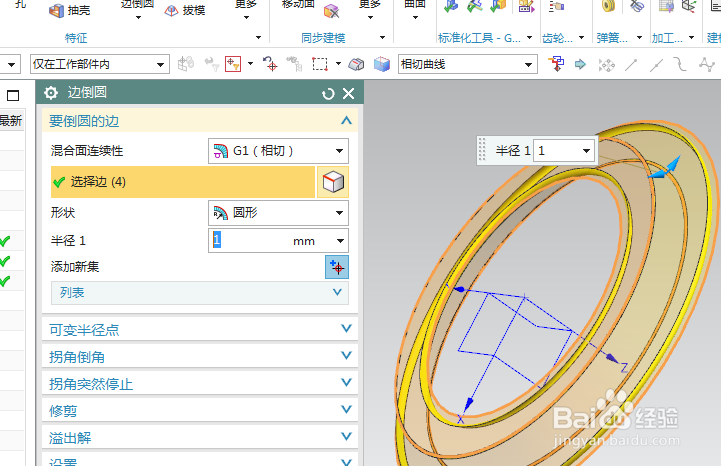
Task: Click the square window icon above 最新
Action: (13, 95)
